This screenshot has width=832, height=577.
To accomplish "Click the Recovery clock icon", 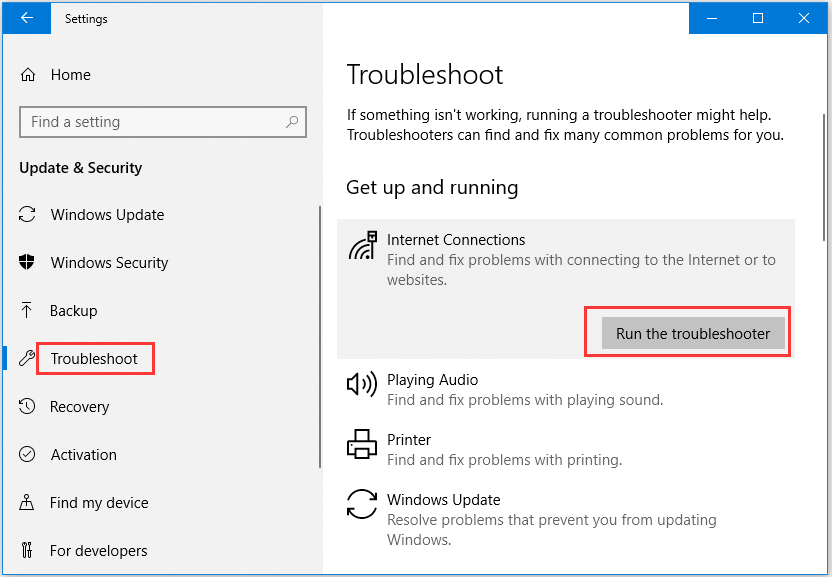I will click(28, 407).
